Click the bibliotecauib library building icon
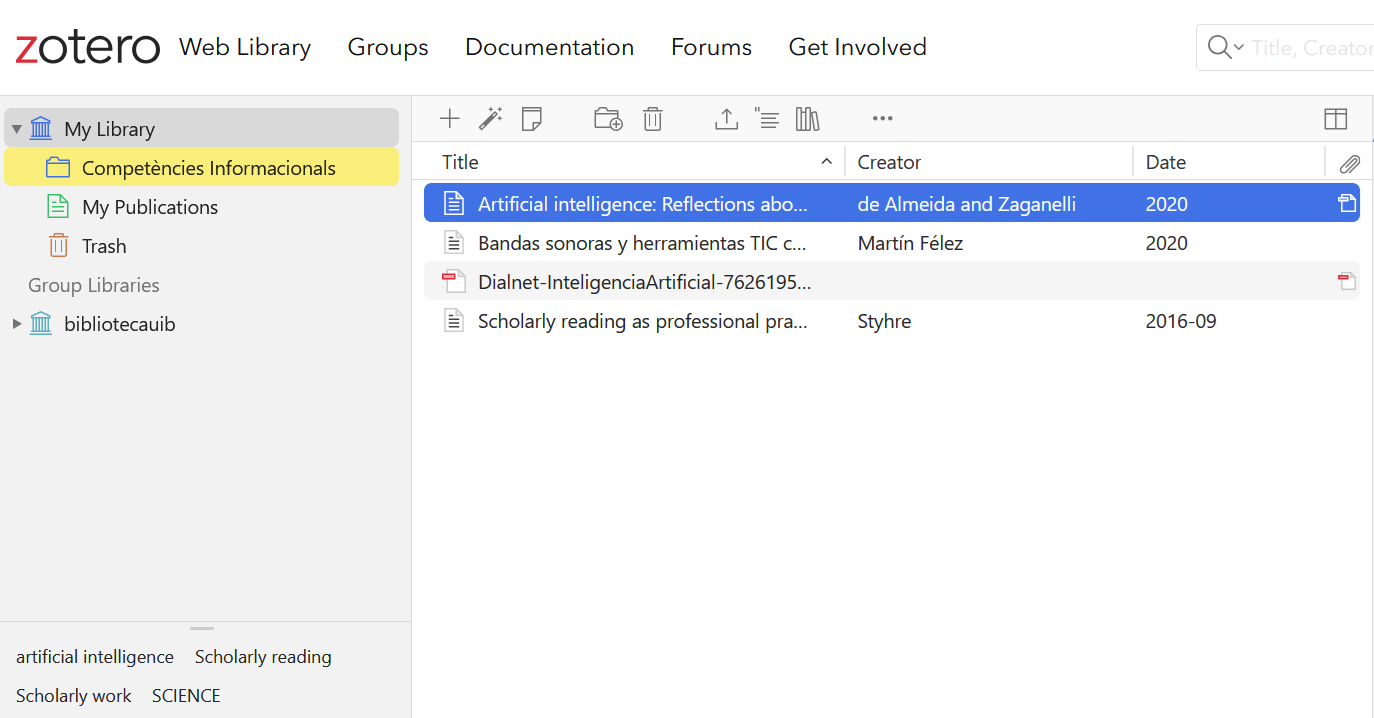The image size is (1374, 718). pyautogui.click(x=41, y=324)
